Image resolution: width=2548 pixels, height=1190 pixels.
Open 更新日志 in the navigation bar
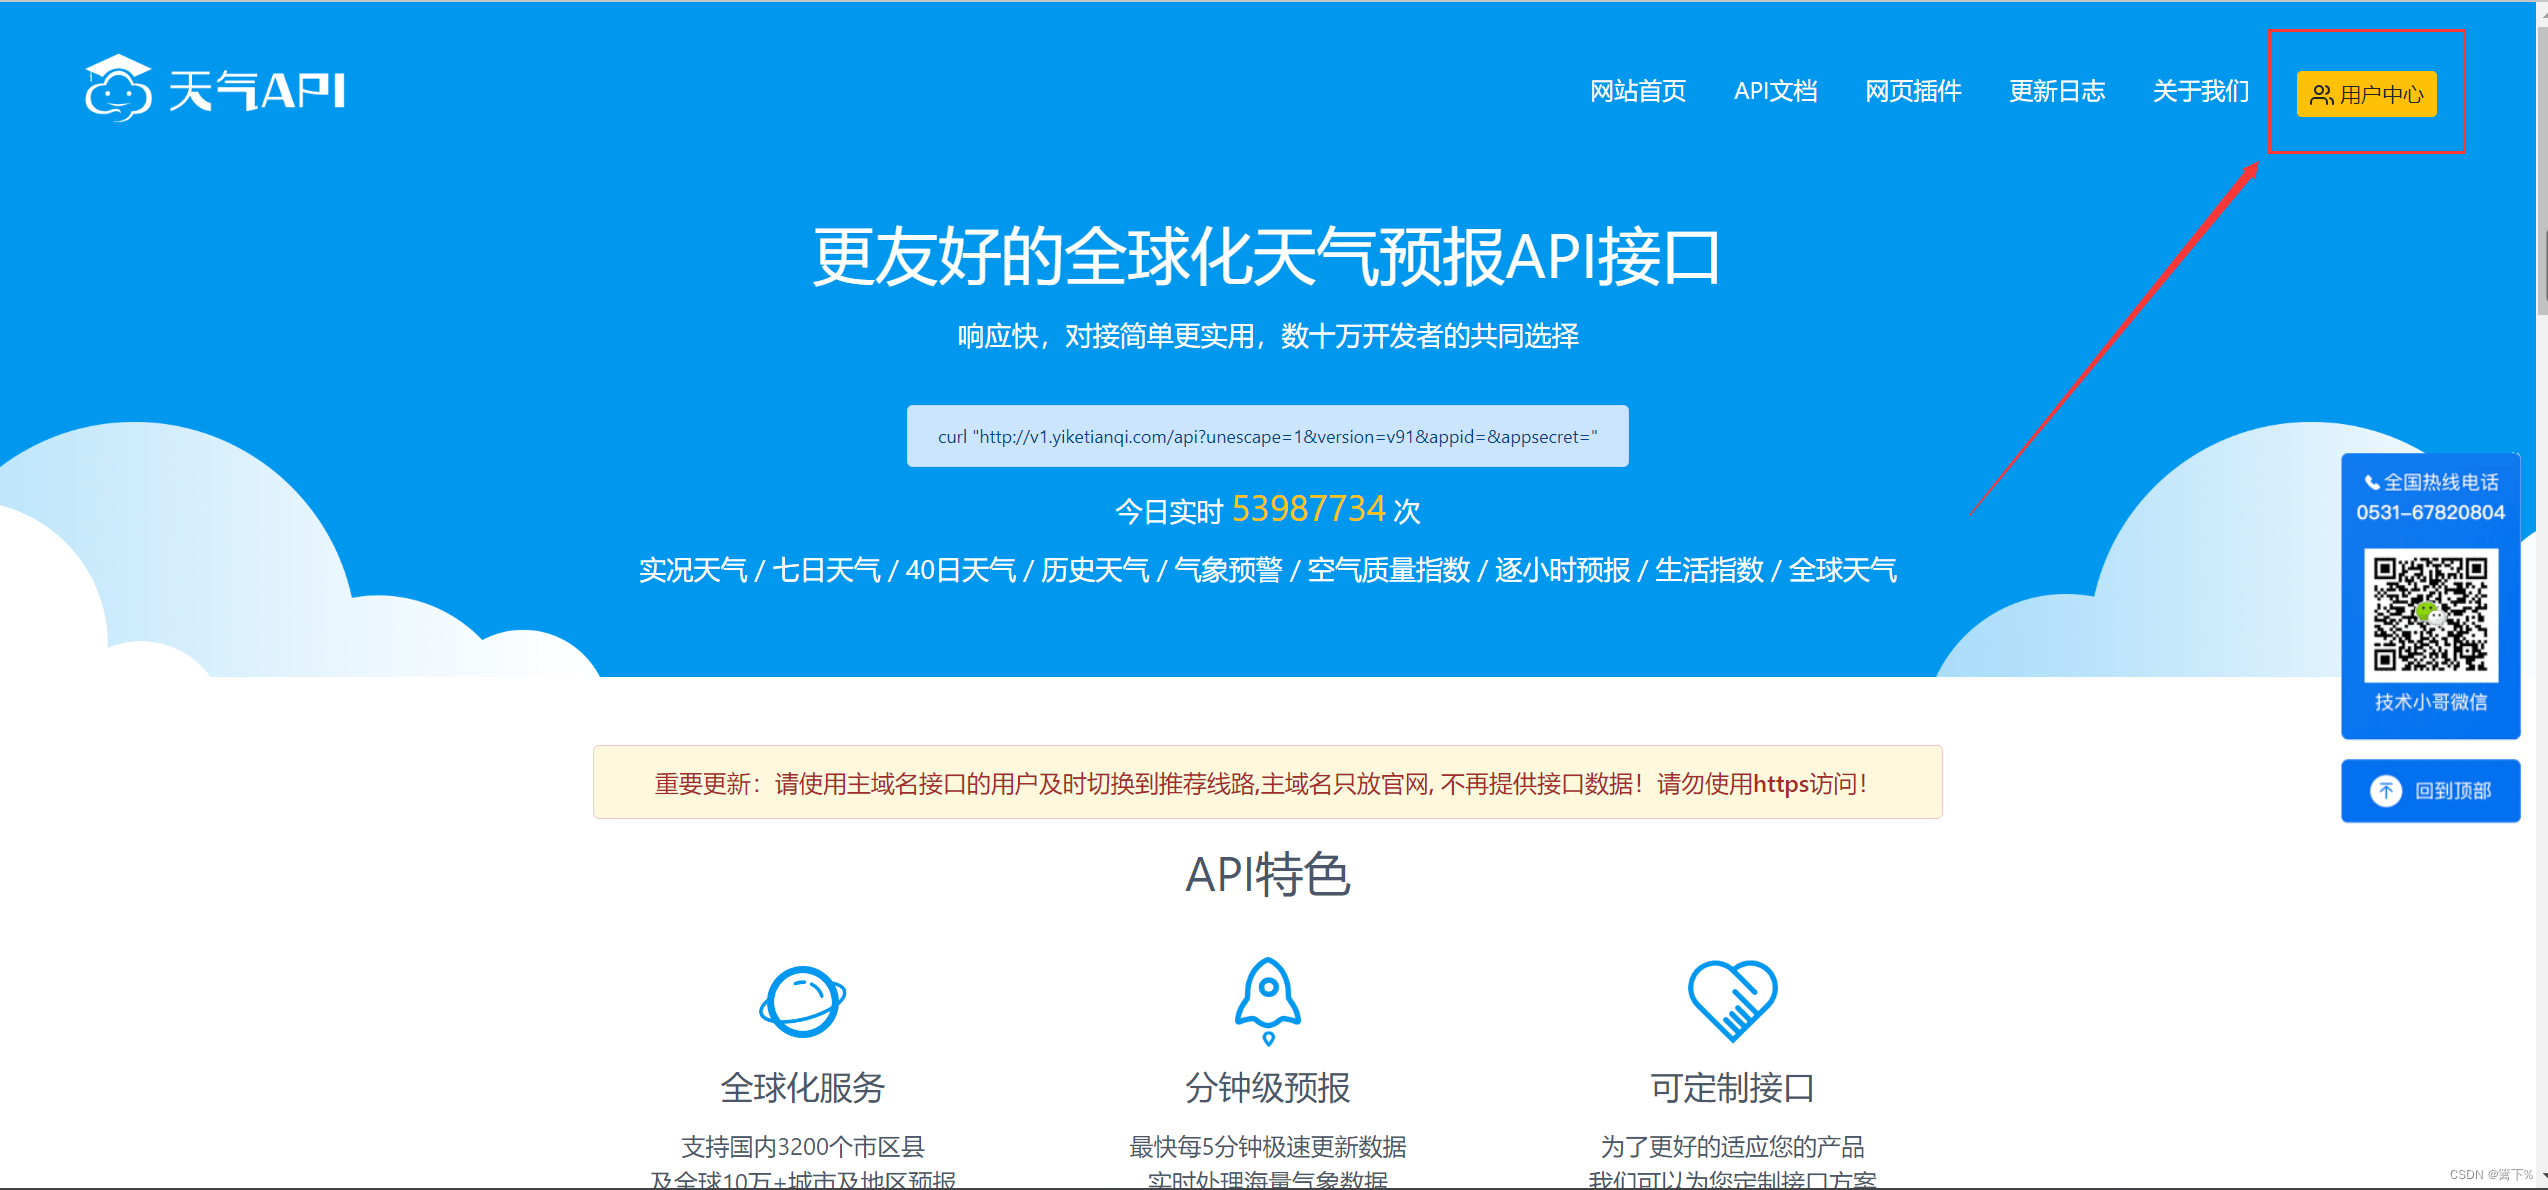coord(2057,91)
